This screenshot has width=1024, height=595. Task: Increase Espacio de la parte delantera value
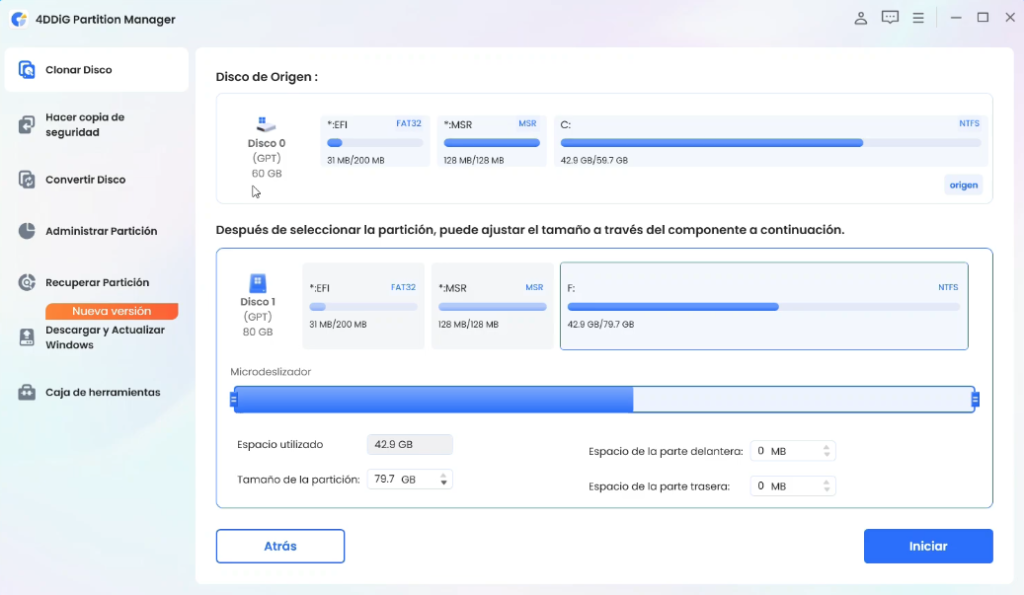point(826,446)
